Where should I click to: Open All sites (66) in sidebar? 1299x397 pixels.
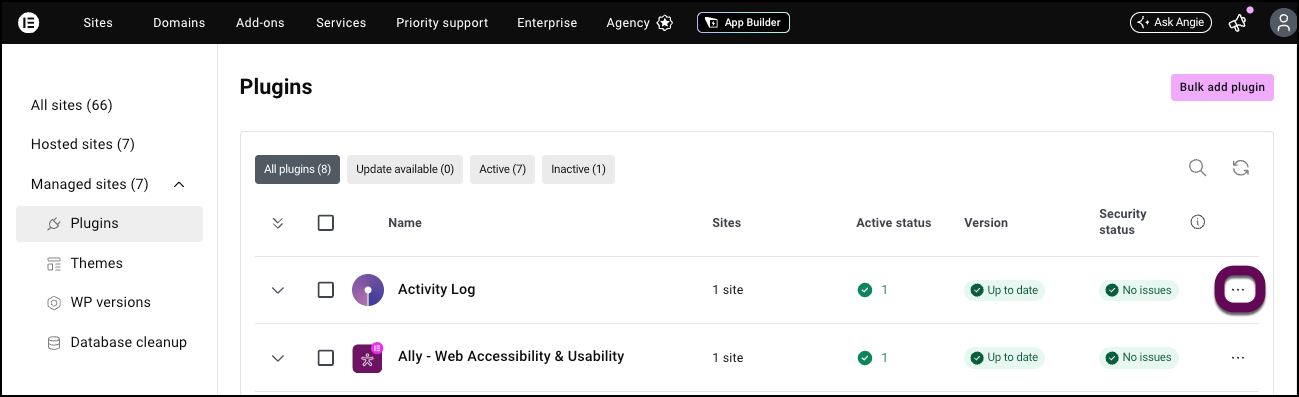pyautogui.click(x=71, y=105)
